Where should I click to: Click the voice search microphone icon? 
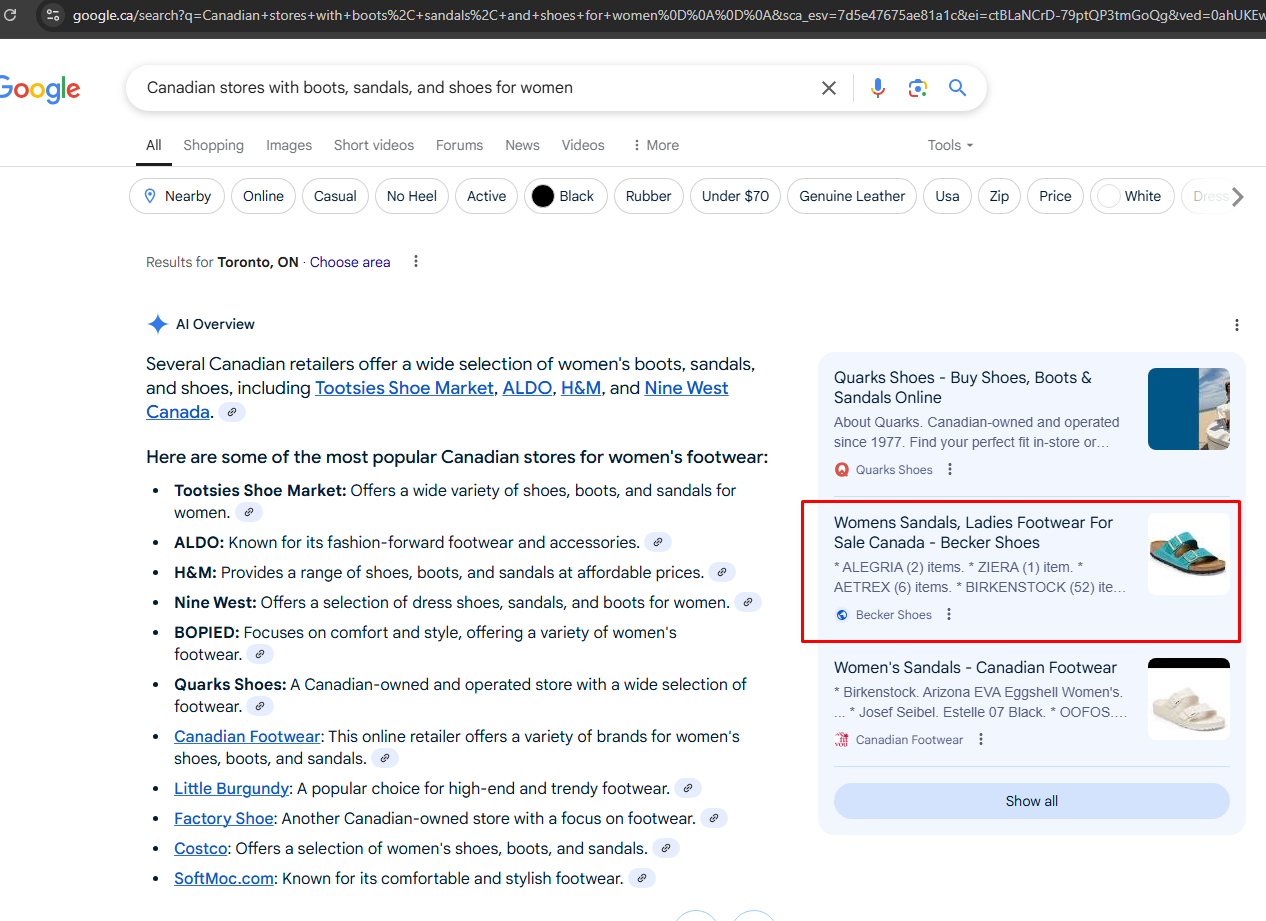coord(877,88)
